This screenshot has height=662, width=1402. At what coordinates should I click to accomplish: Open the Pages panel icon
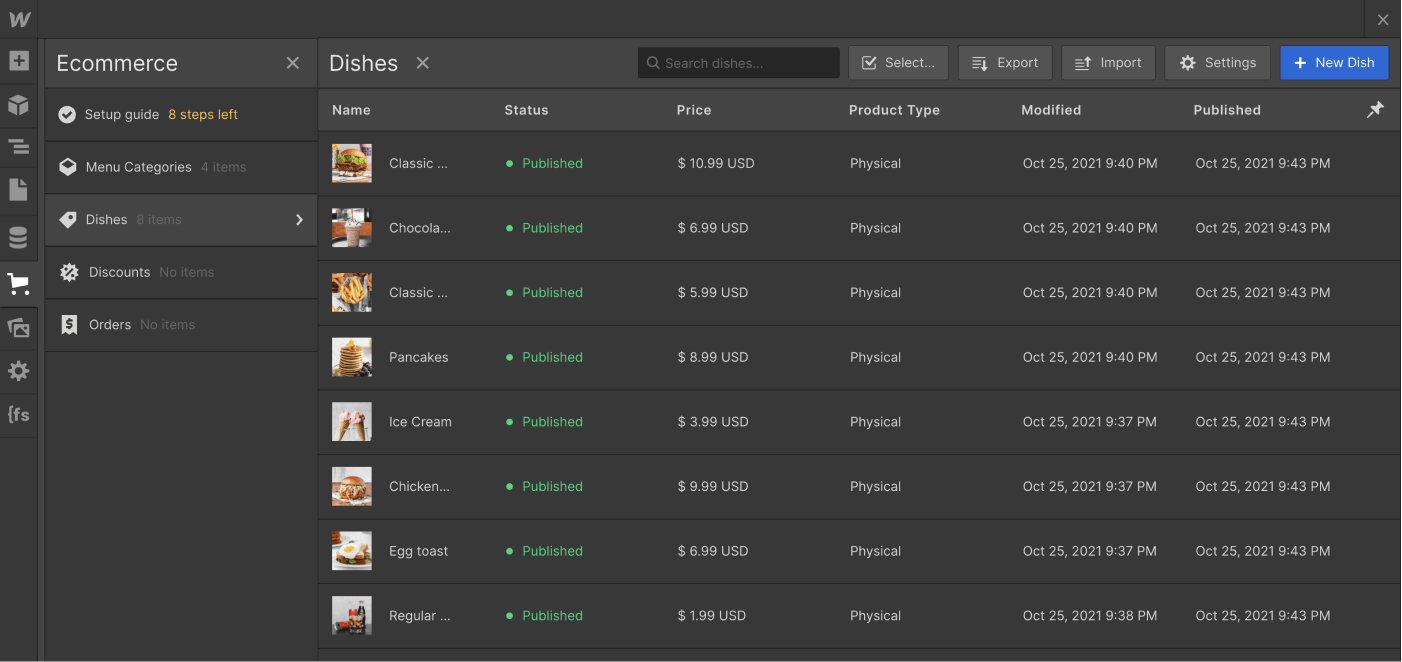click(18, 190)
